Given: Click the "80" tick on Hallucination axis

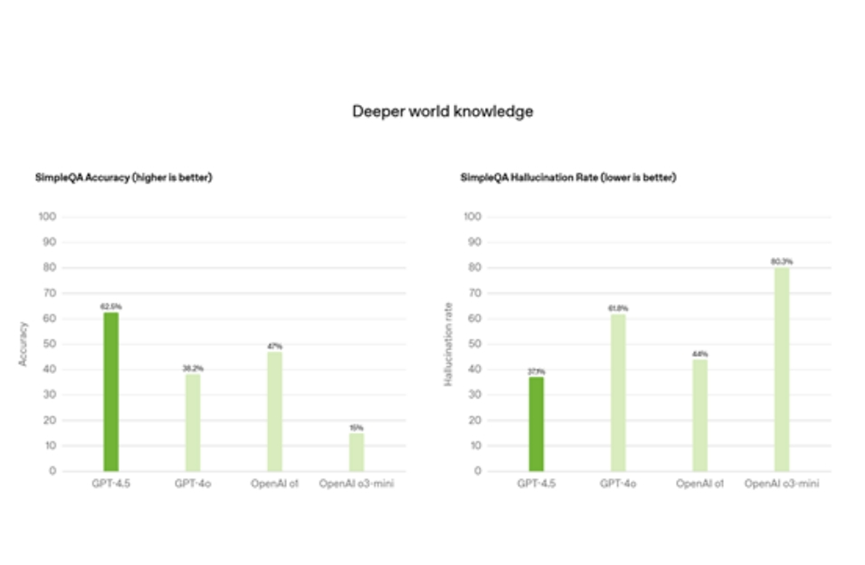Looking at the screenshot, I should 475,268.
